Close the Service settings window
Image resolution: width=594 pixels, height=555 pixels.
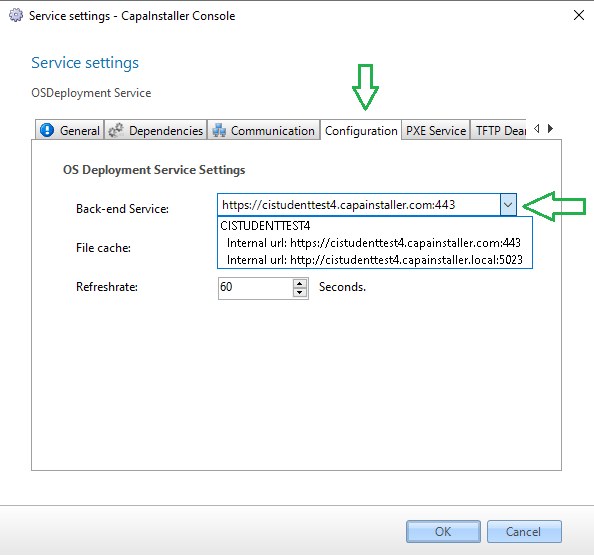578,15
